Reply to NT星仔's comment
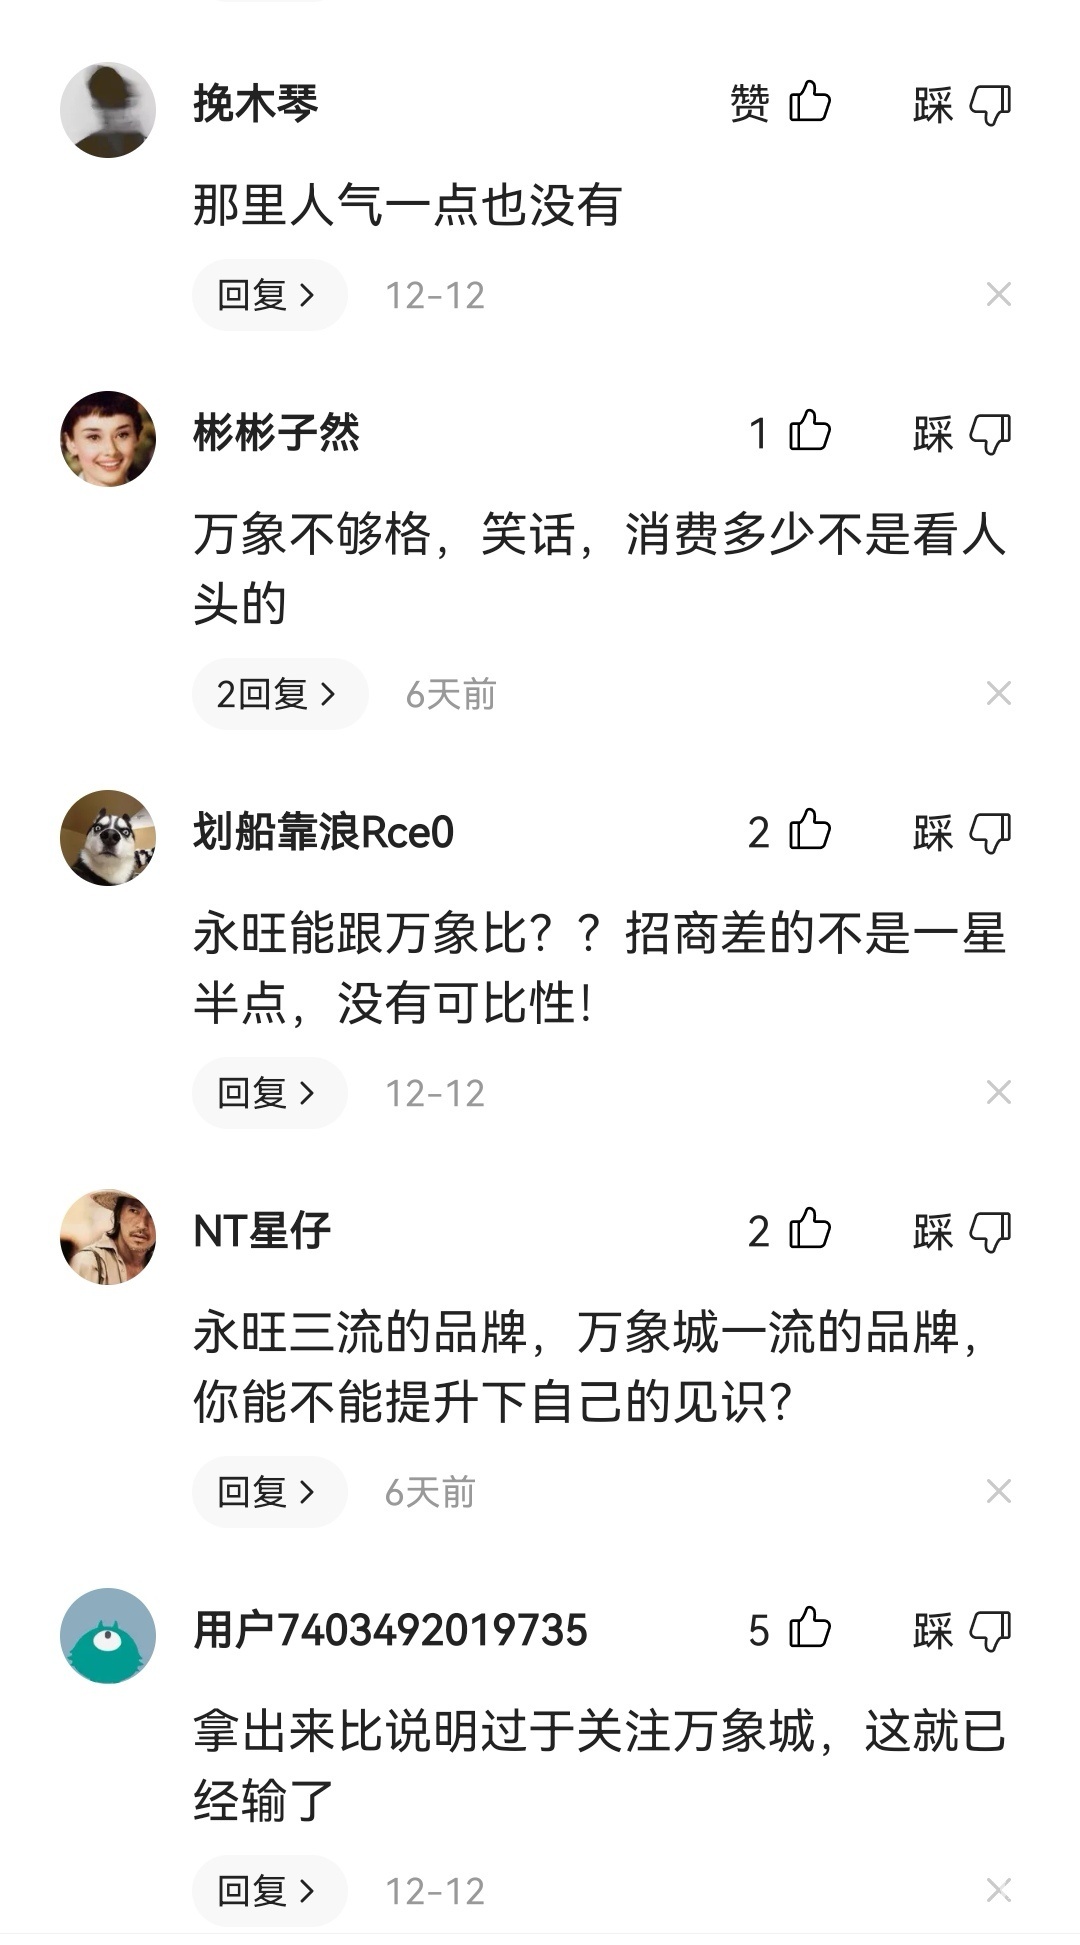 pyautogui.click(x=268, y=1492)
